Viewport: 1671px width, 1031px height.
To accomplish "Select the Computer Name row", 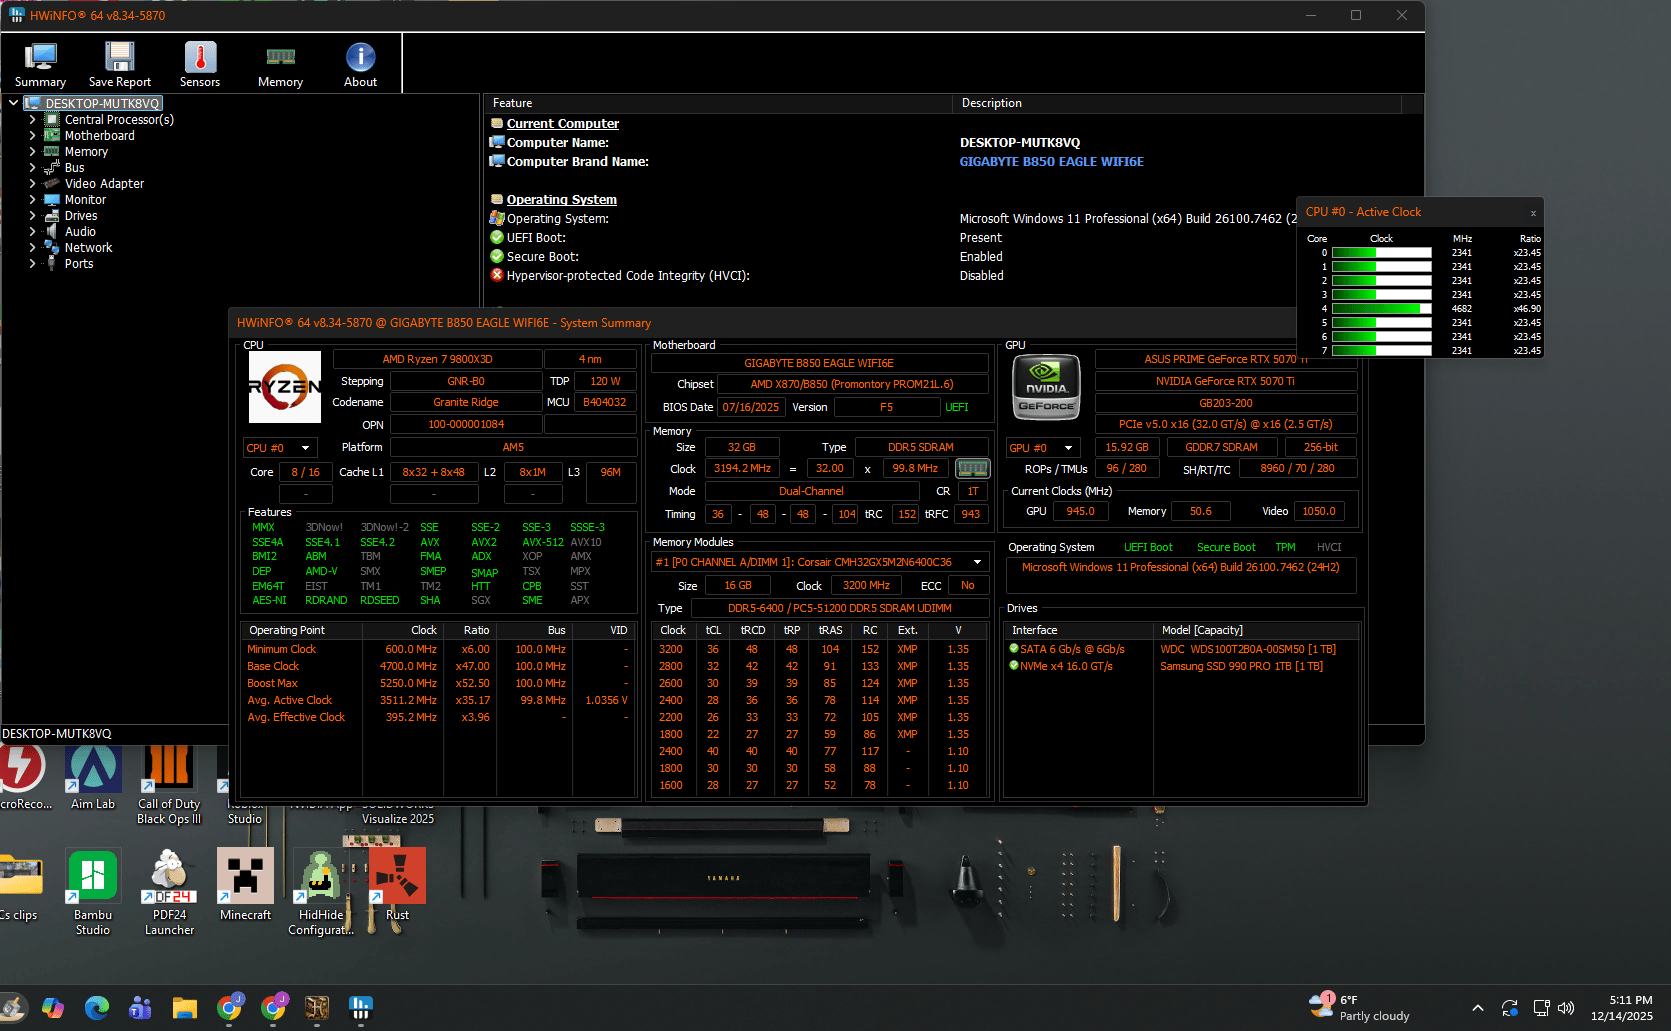I will tap(955, 143).
